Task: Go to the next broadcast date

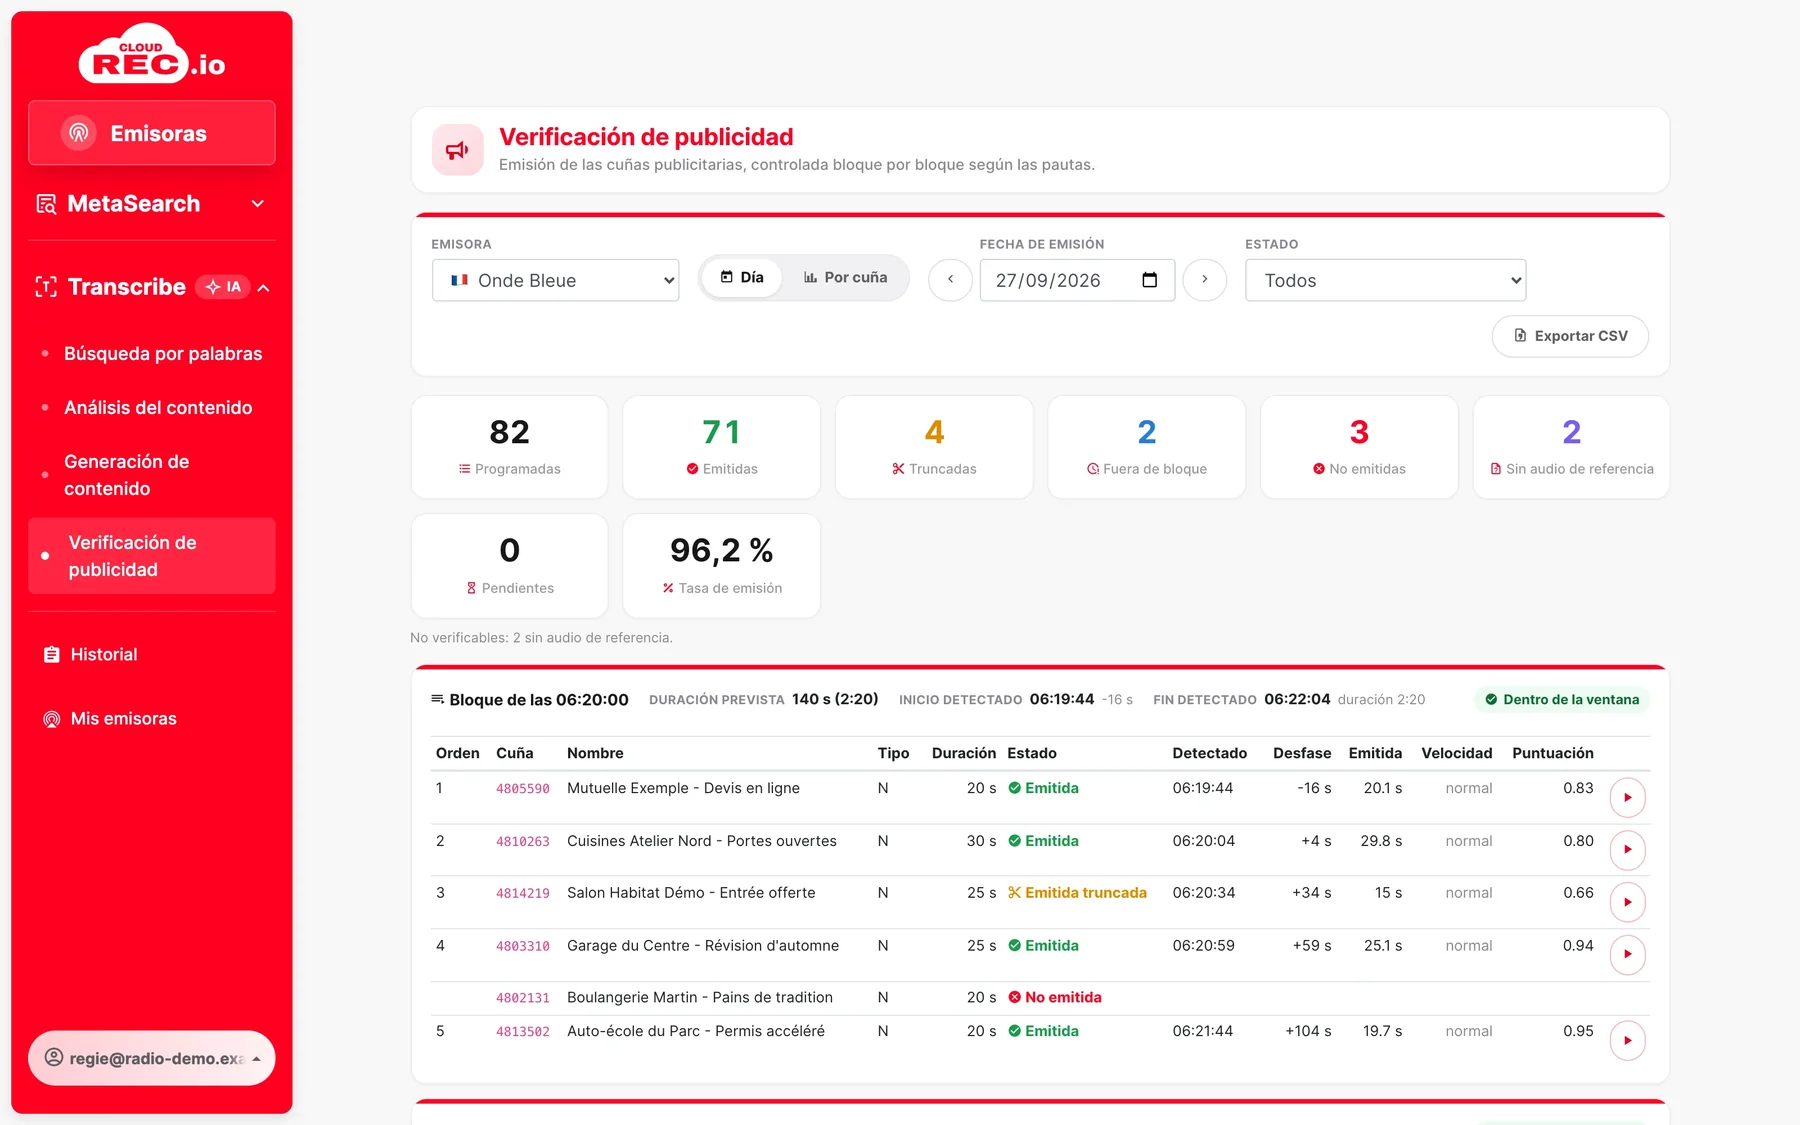Action: pos(1204,280)
